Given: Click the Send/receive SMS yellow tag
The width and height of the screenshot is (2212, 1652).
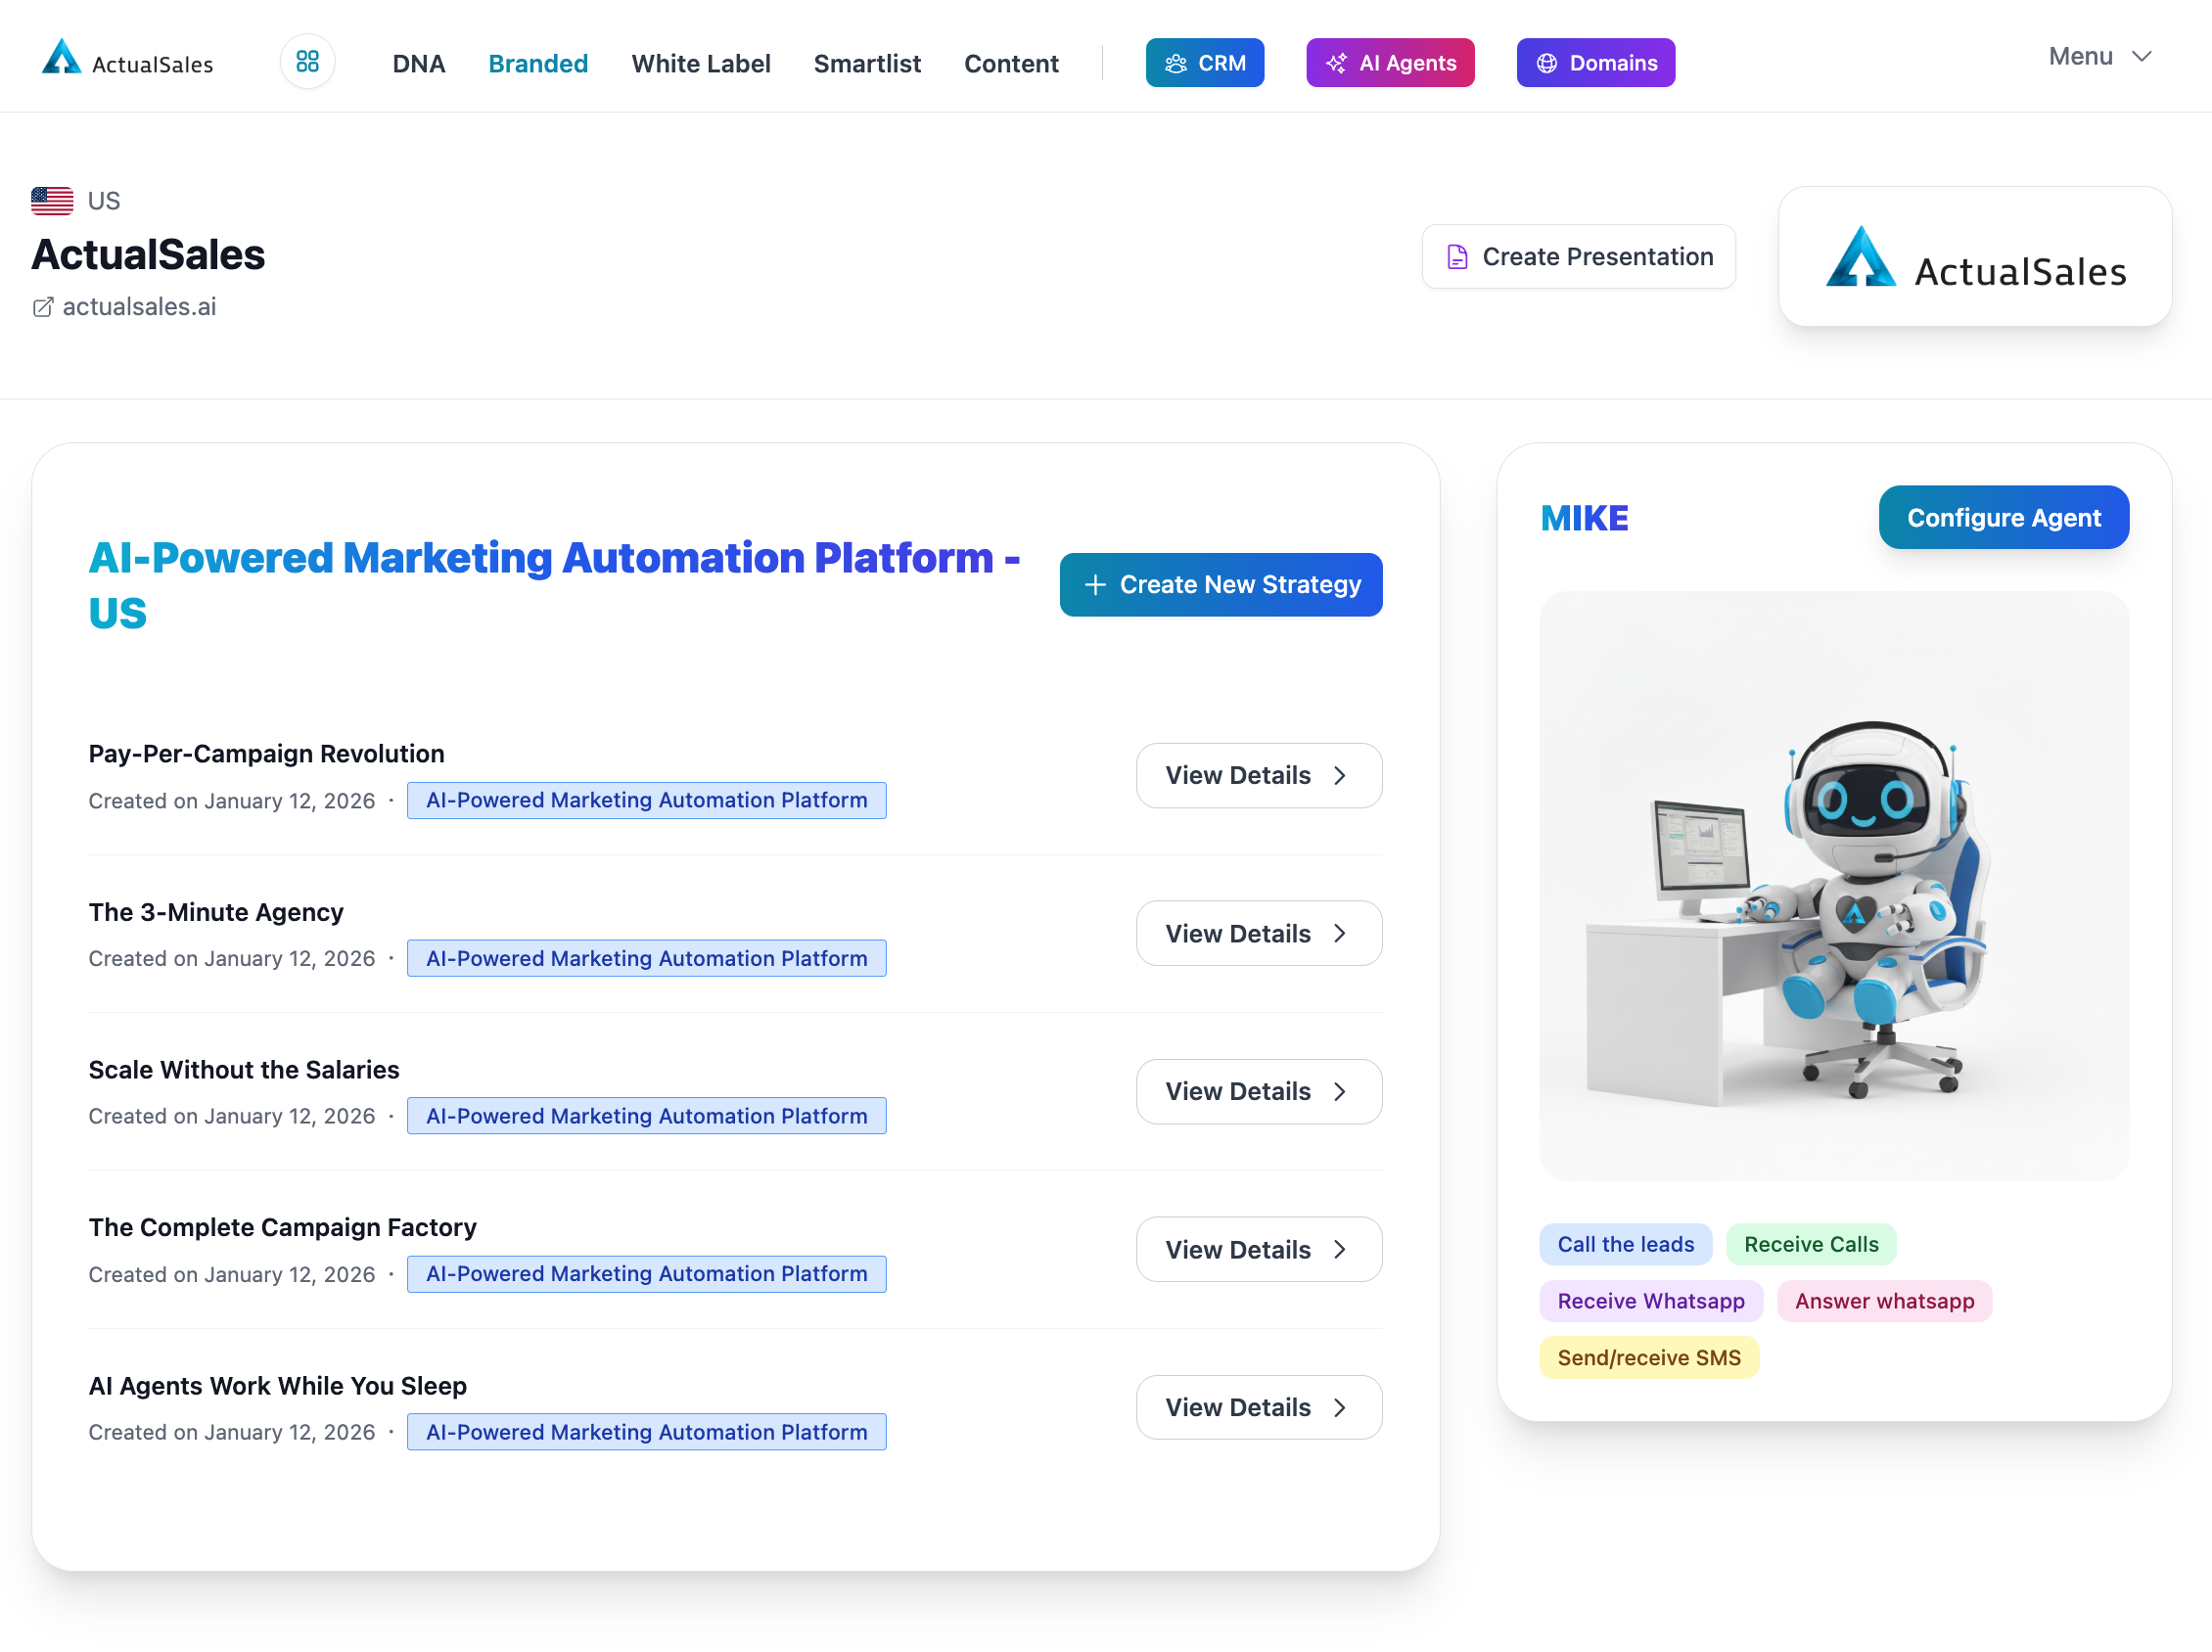Looking at the screenshot, I should [x=1648, y=1357].
